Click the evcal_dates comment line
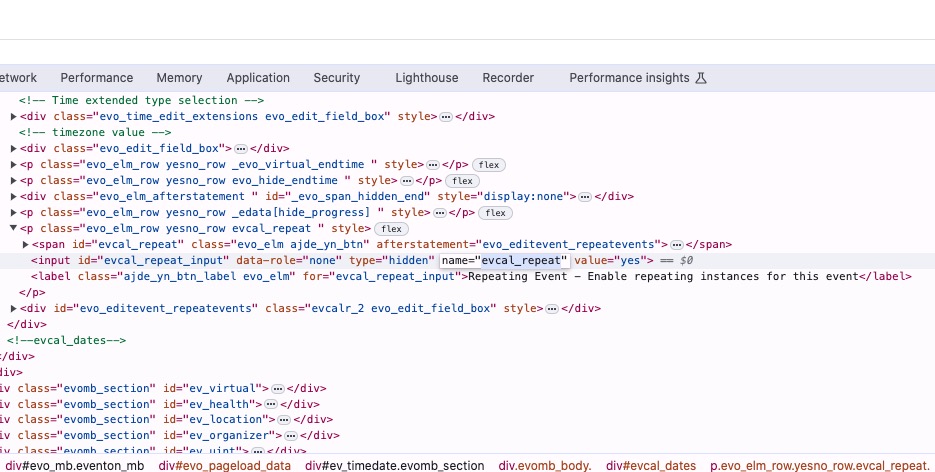Viewport: 935px width, 472px height. (x=66, y=340)
